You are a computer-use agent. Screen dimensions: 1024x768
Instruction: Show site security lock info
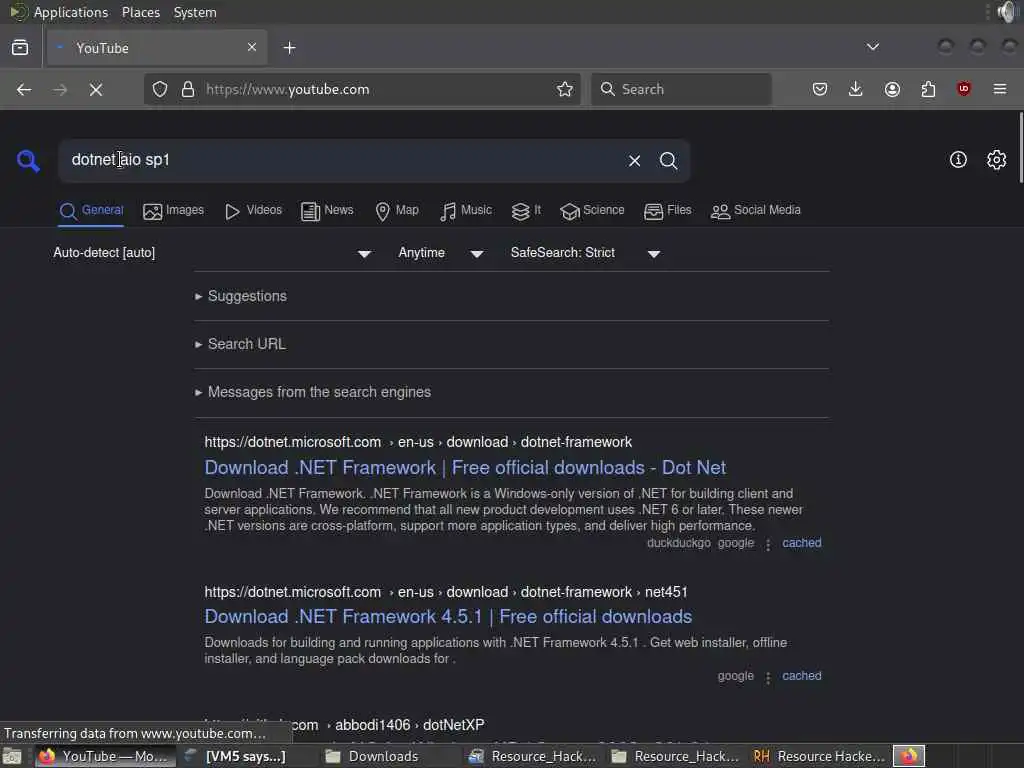pyautogui.click(x=188, y=89)
